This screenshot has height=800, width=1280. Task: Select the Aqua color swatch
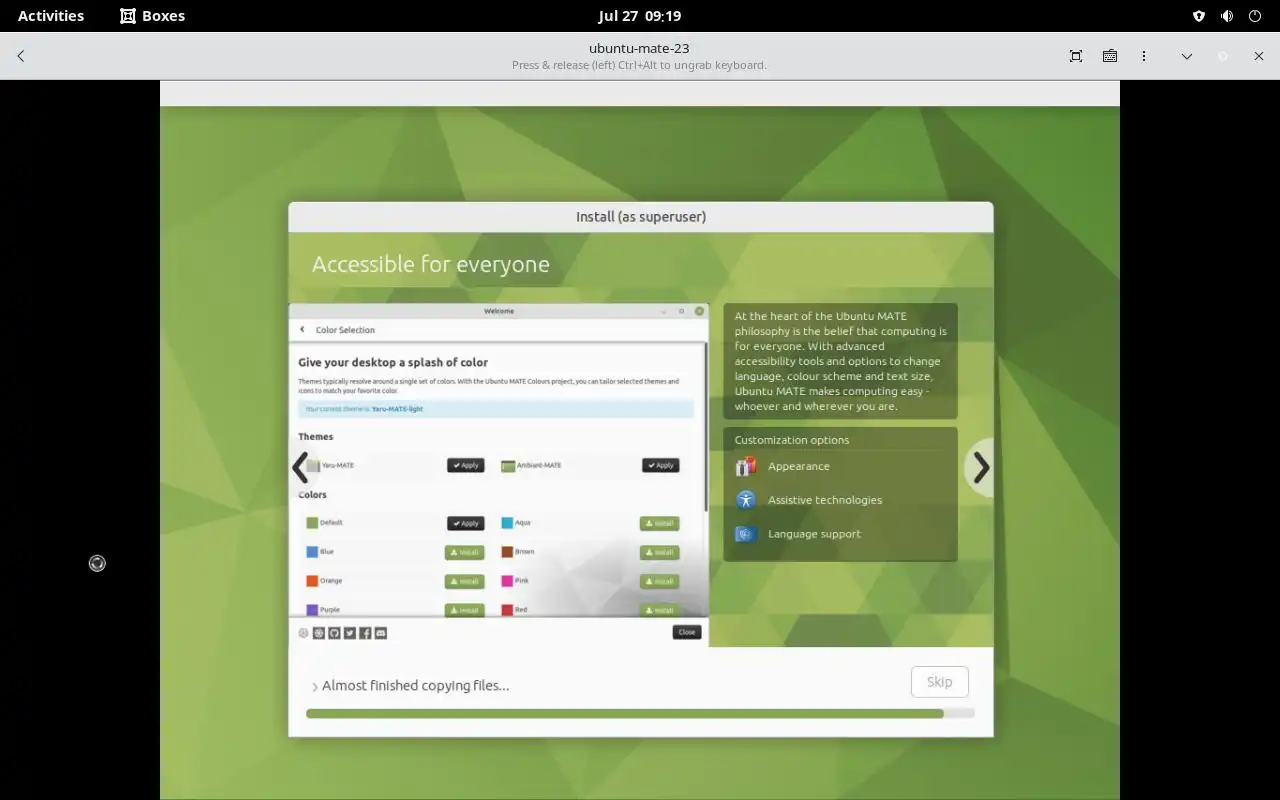507,523
